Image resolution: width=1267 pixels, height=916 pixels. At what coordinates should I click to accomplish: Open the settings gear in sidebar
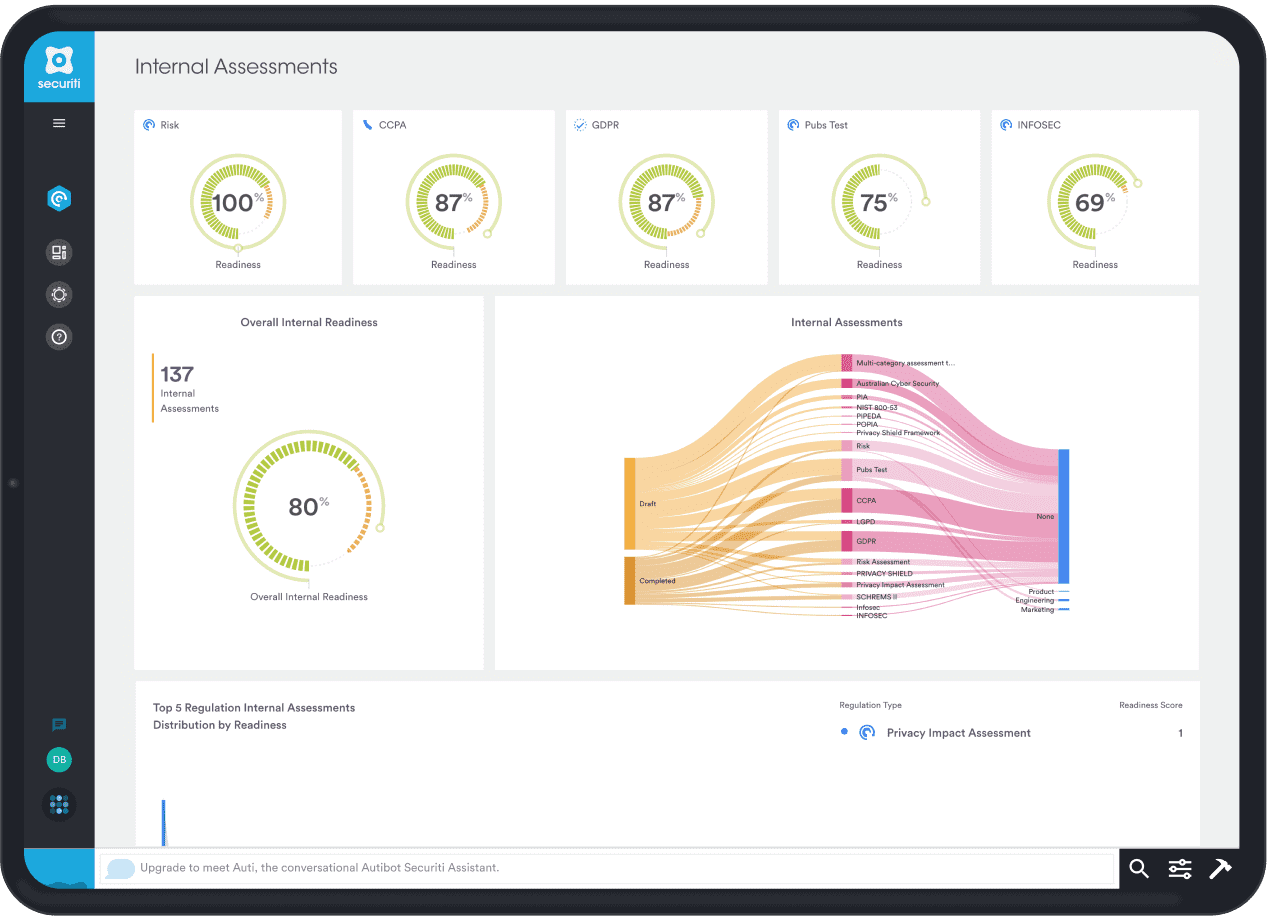[59, 295]
